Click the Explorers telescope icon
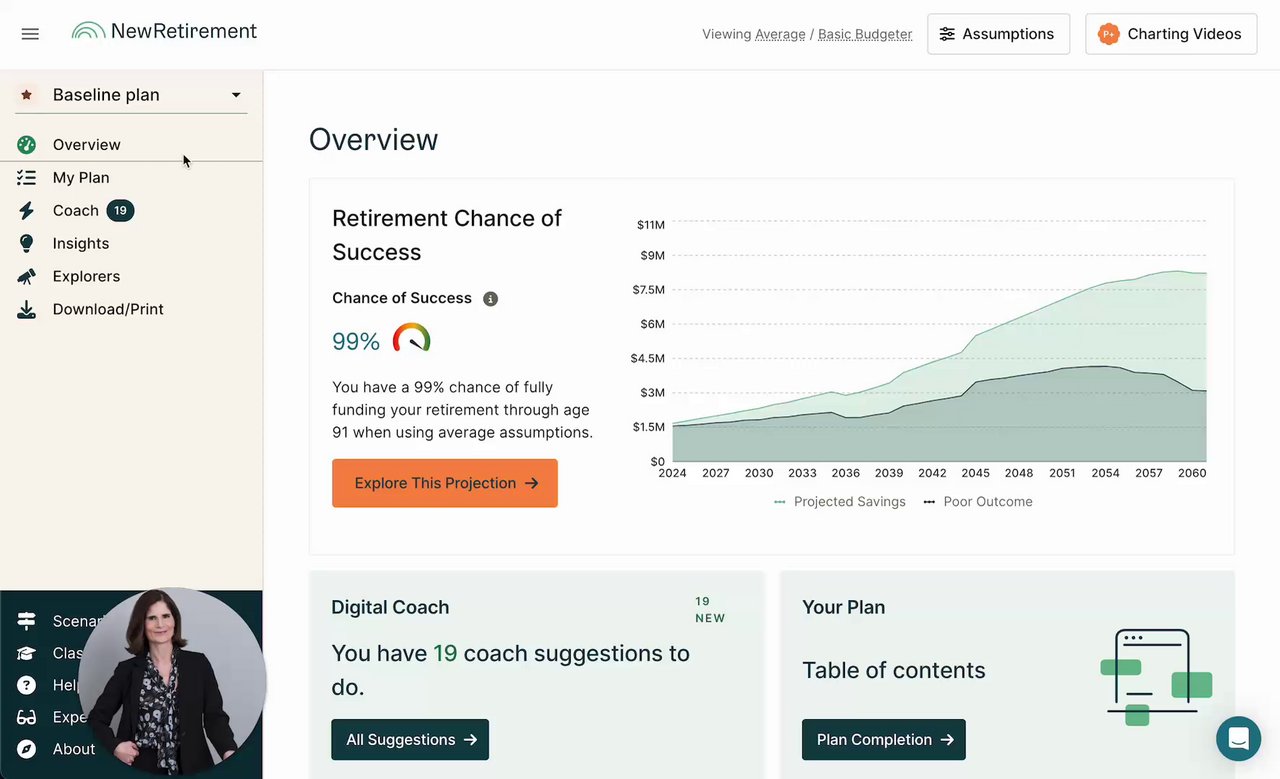 27,277
